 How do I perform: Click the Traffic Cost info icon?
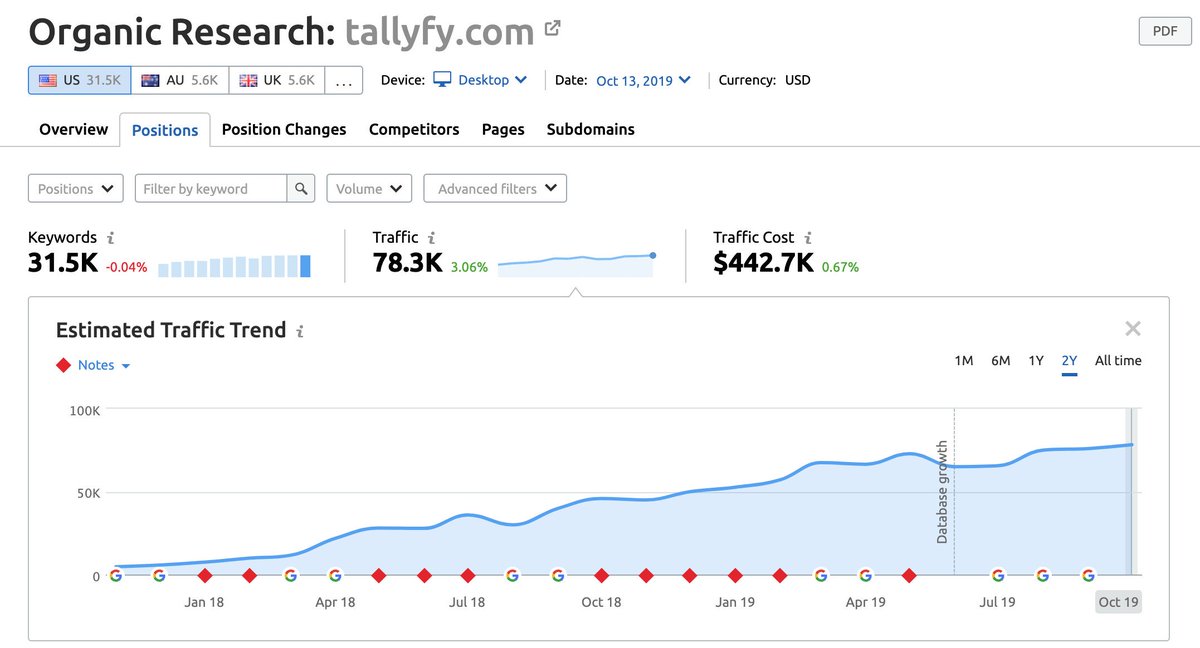(808, 238)
